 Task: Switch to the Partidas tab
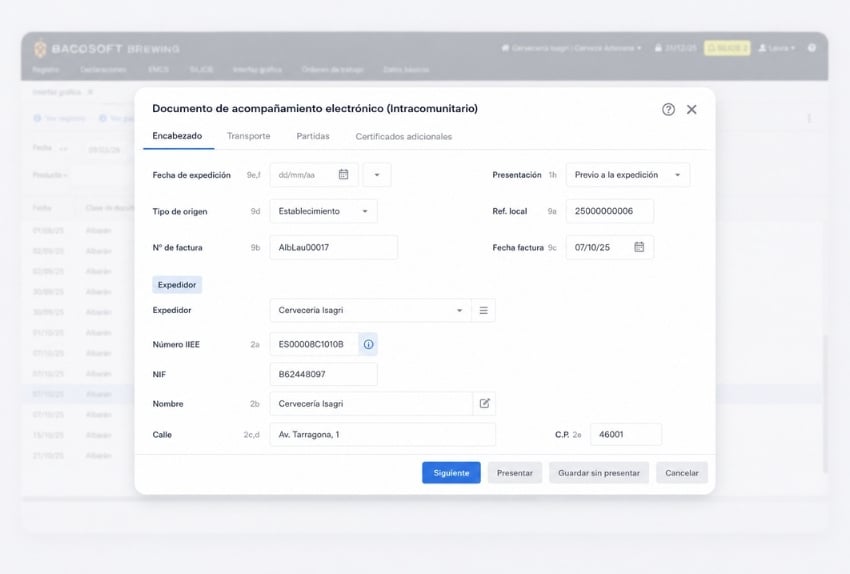(313, 136)
